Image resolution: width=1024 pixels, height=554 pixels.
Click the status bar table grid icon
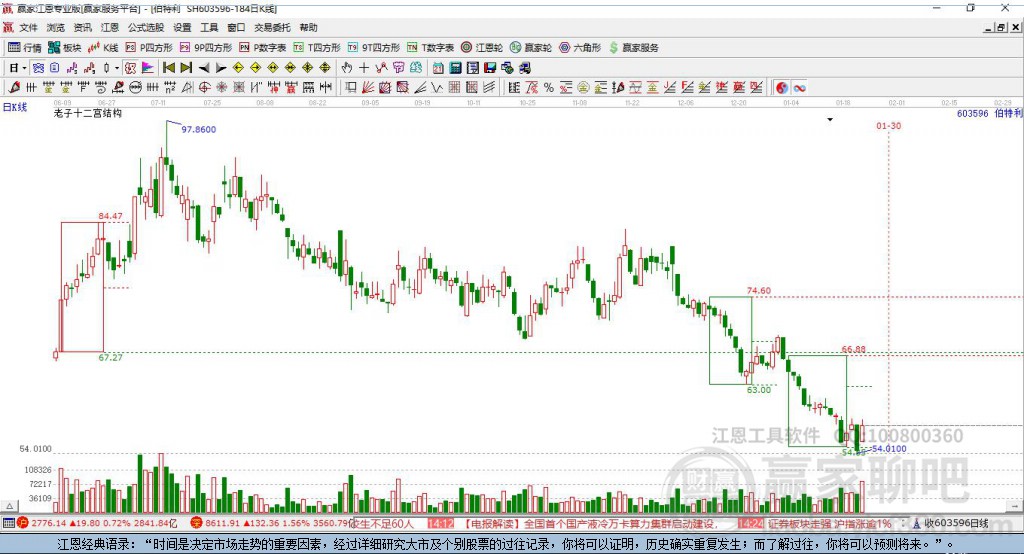pyautogui.click(x=8, y=523)
